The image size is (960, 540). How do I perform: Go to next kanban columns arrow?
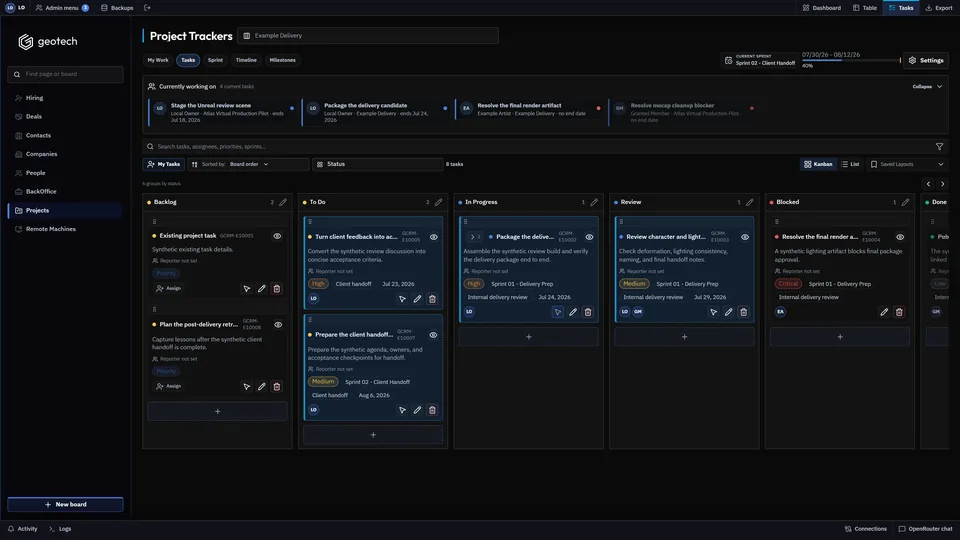tap(943, 184)
